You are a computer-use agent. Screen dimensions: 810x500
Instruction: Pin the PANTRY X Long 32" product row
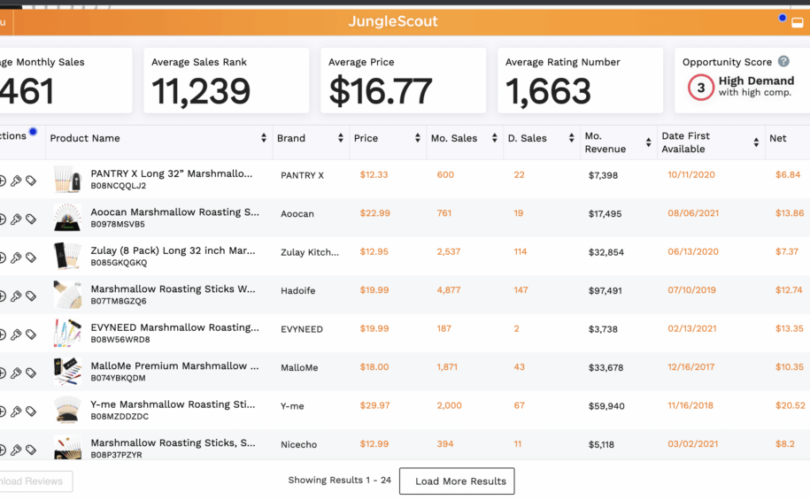[16, 180]
